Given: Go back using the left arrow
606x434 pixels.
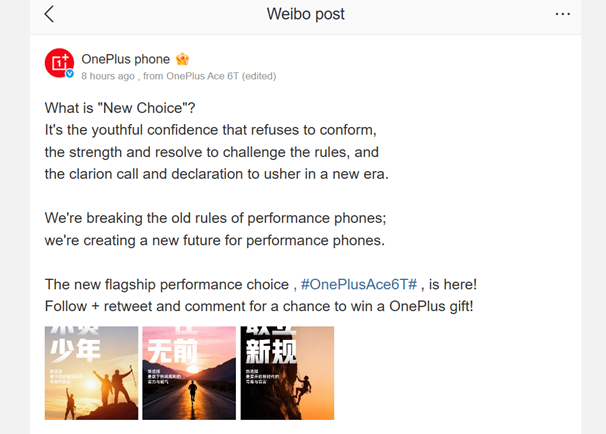Looking at the screenshot, I should (49, 14).
